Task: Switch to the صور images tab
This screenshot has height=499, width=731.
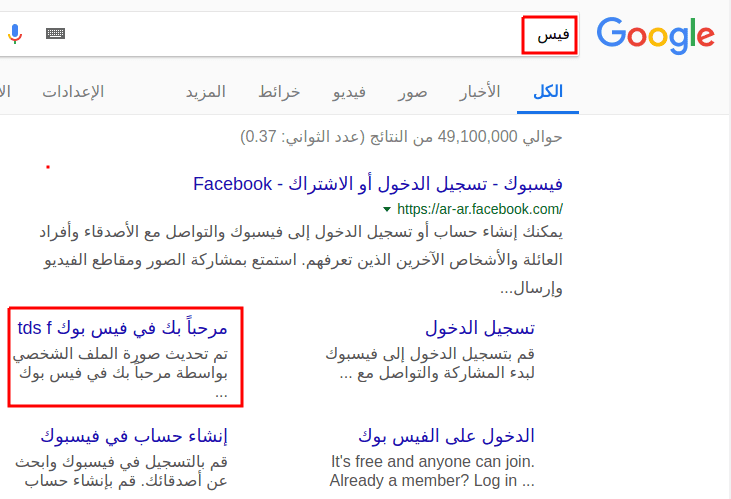Action: [412, 92]
